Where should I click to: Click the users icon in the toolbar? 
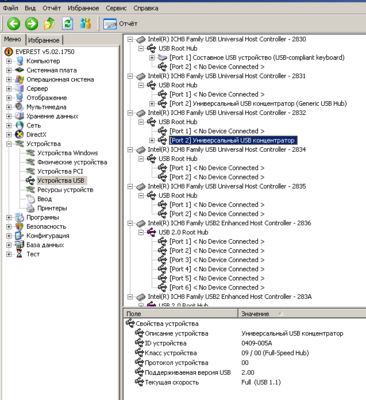pyautogui.click(x=85, y=24)
